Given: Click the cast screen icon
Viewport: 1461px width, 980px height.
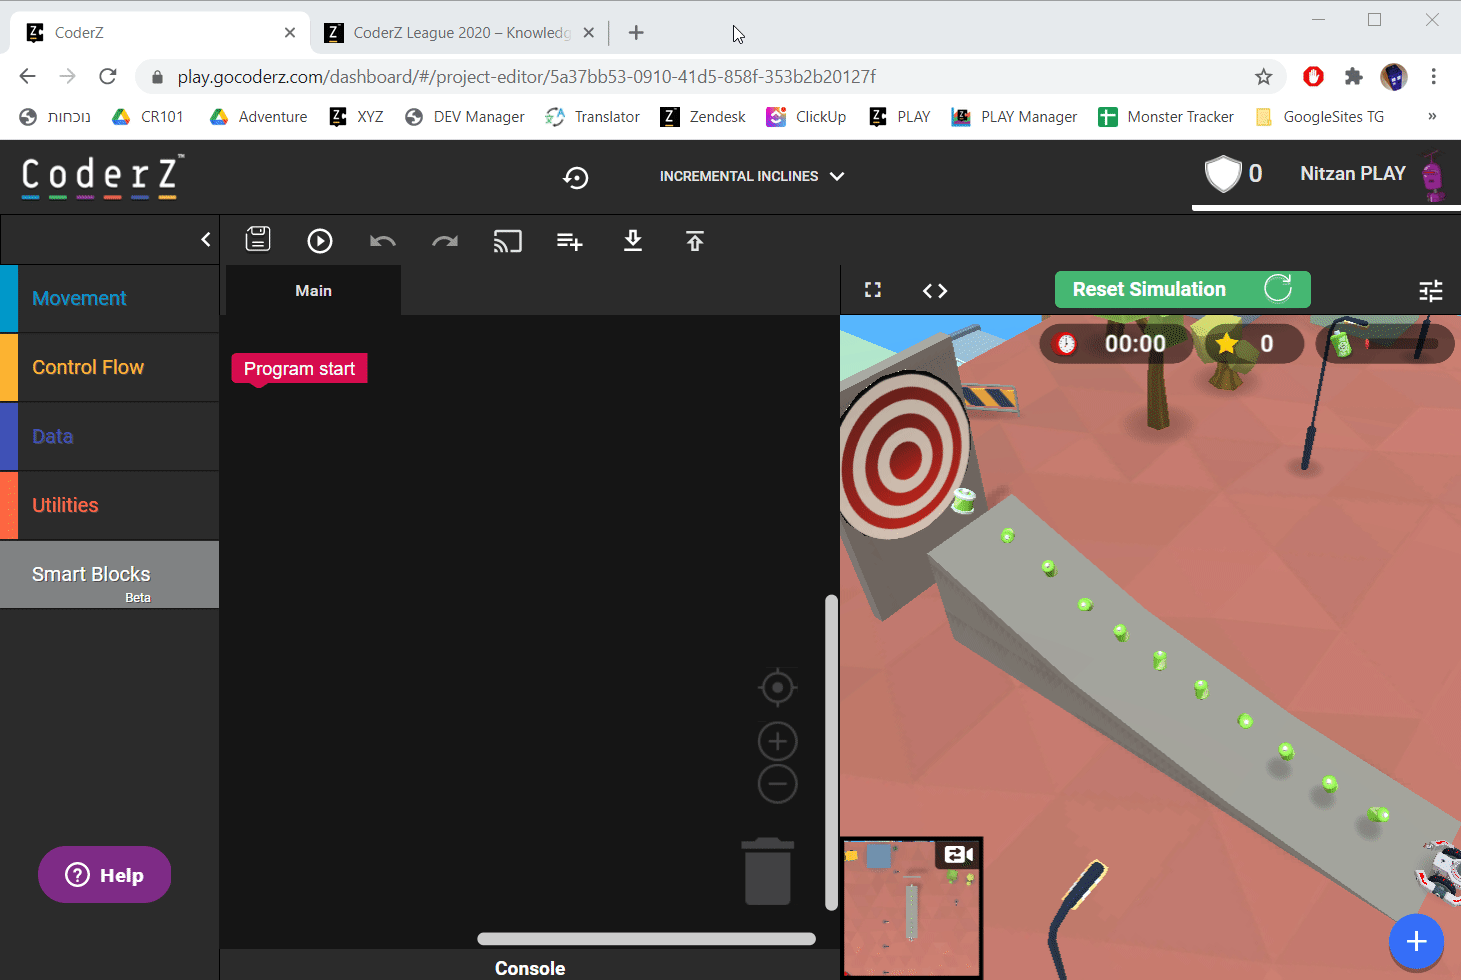Looking at the screenshot, I should [507, 241].
